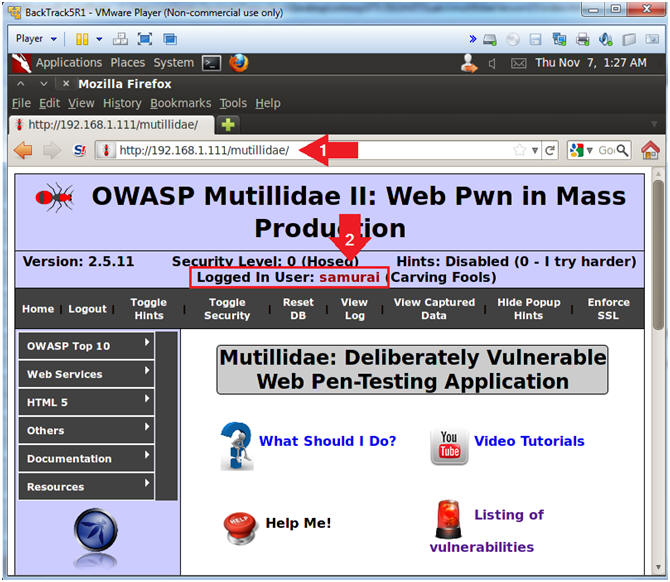The height and width of the screenshot is (582, 670).
Task: Click the Home link in Mutillidae
Action: tap(38, 309)
